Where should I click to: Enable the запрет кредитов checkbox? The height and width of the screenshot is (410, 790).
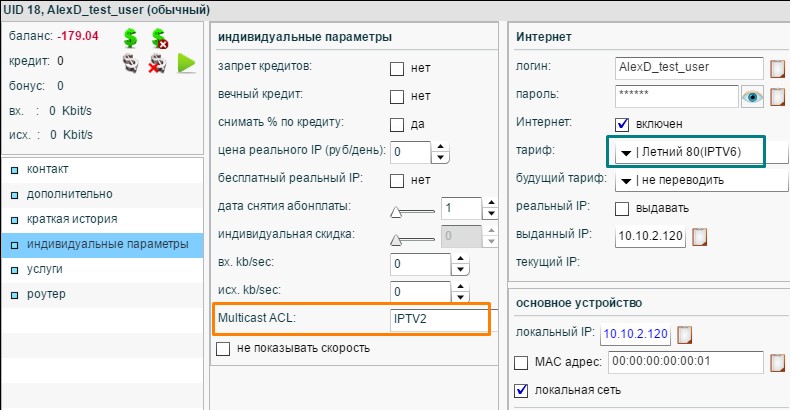397,69
